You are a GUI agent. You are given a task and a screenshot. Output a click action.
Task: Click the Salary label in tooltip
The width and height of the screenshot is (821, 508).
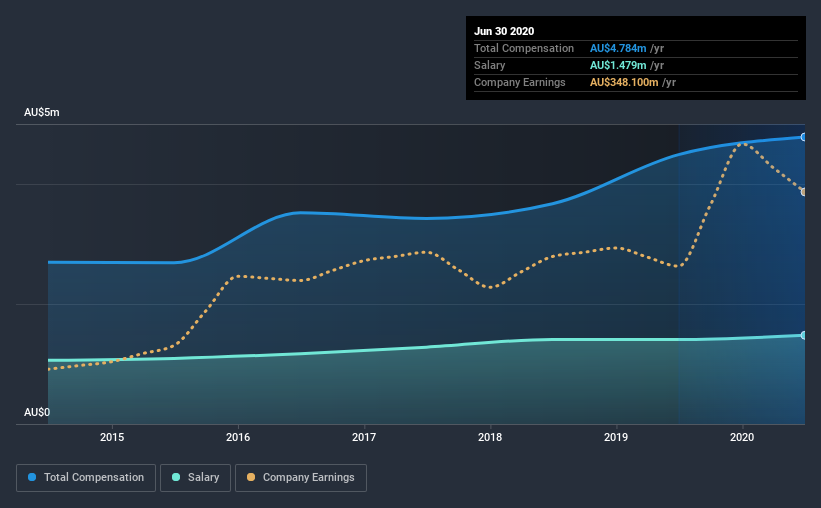click(490, 65)
